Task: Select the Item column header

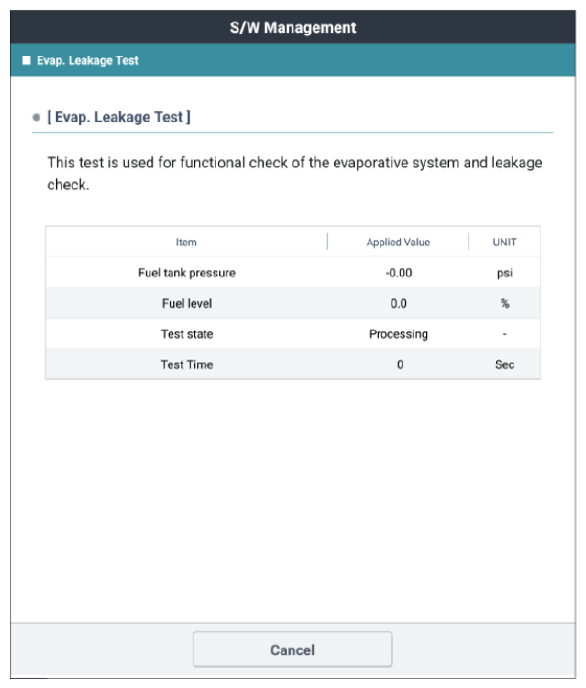Action: coord(186,242)
